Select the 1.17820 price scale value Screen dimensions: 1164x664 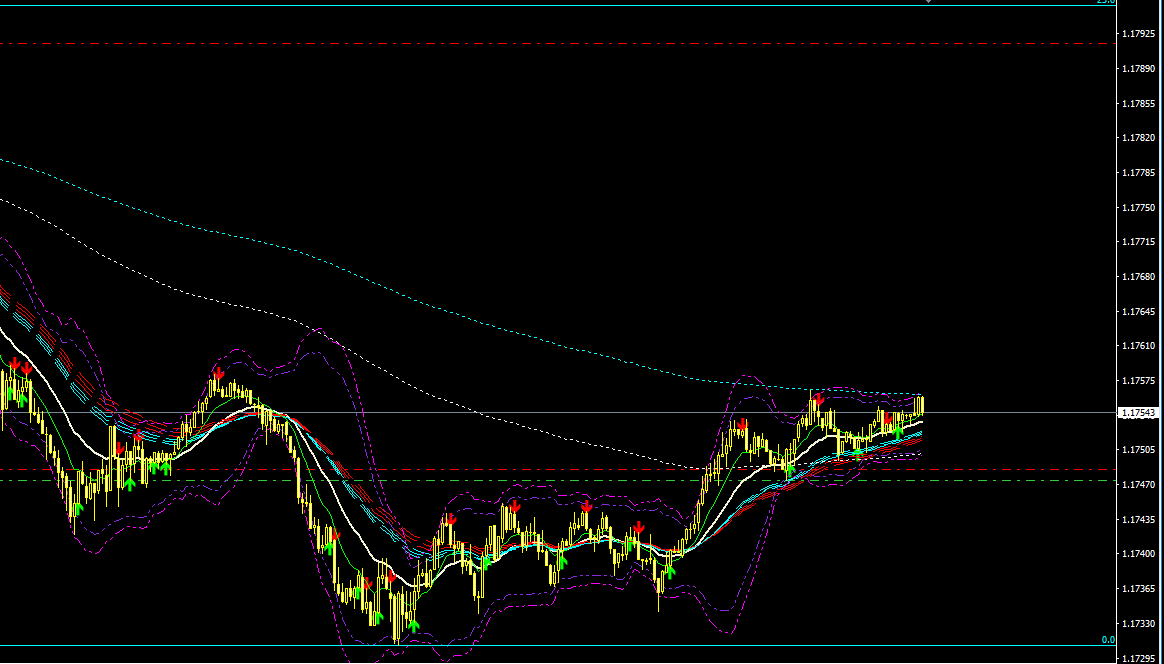tap(1139, 137)
